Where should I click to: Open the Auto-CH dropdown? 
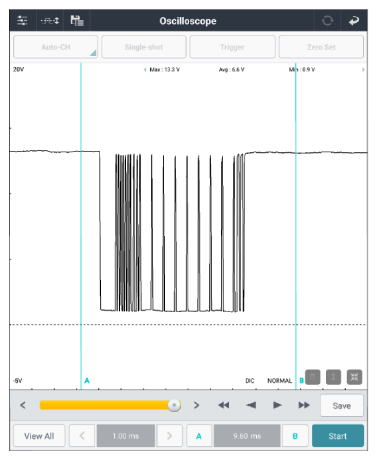click(x=55, y=47)
